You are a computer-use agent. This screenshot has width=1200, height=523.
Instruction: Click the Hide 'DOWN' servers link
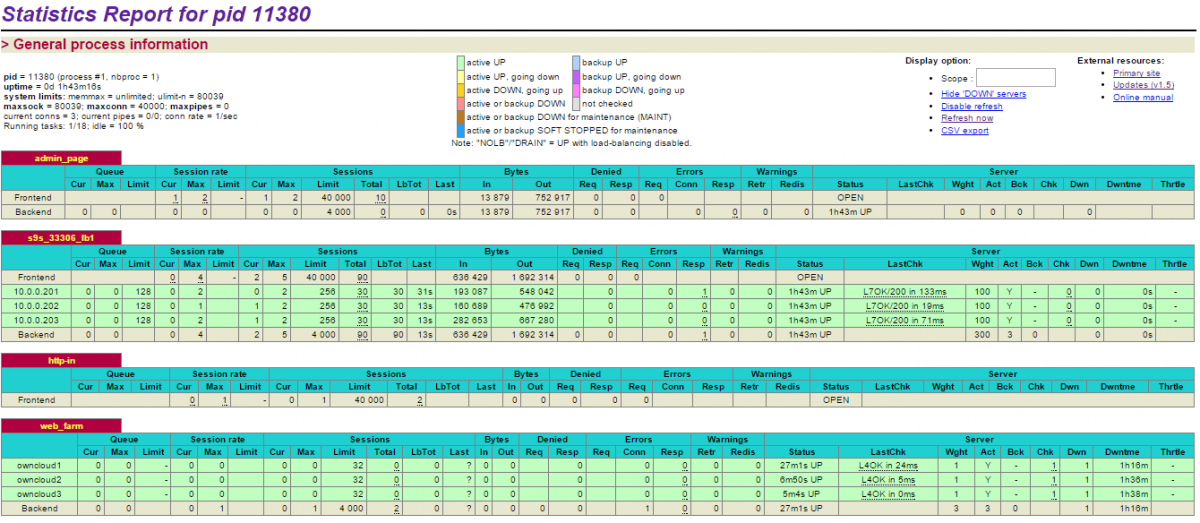point(983,94)
